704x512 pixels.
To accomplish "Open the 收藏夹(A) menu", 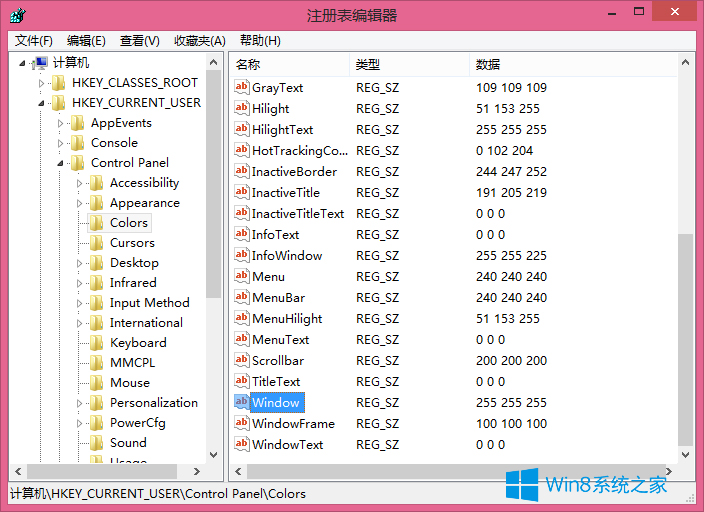I will tap(200, 41).
